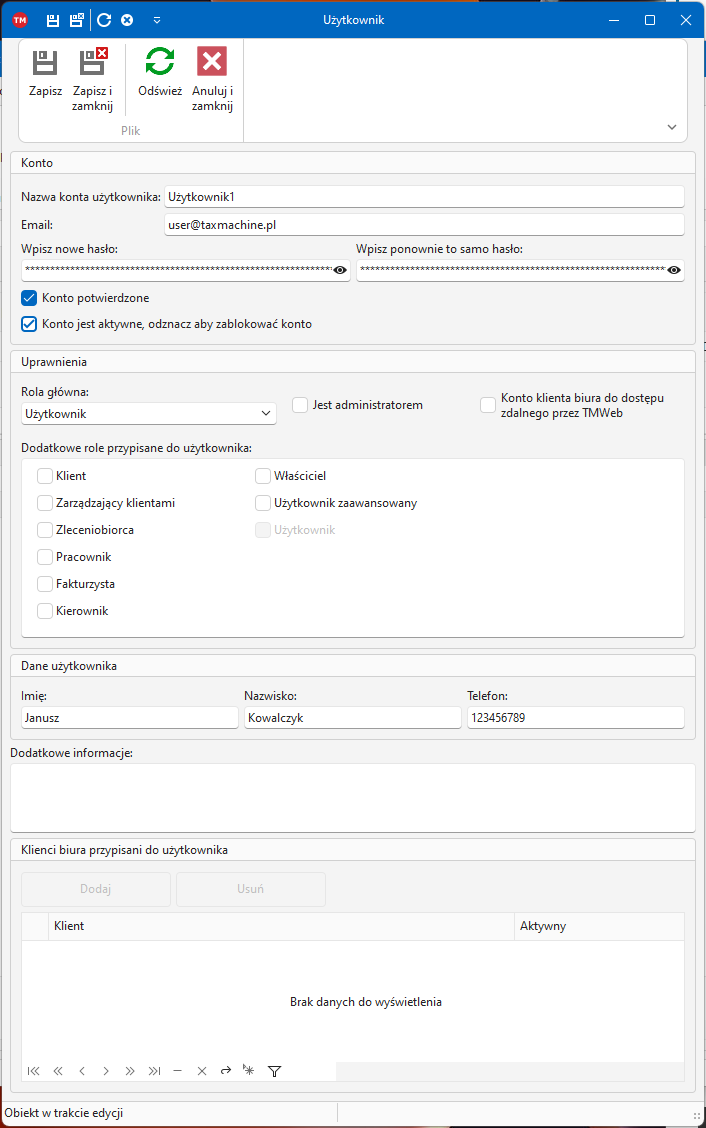This screenshot has width=706, height=1128.
Task: Uncheck the Konto jest aktywne checkbox
Action: coord(29,324)
